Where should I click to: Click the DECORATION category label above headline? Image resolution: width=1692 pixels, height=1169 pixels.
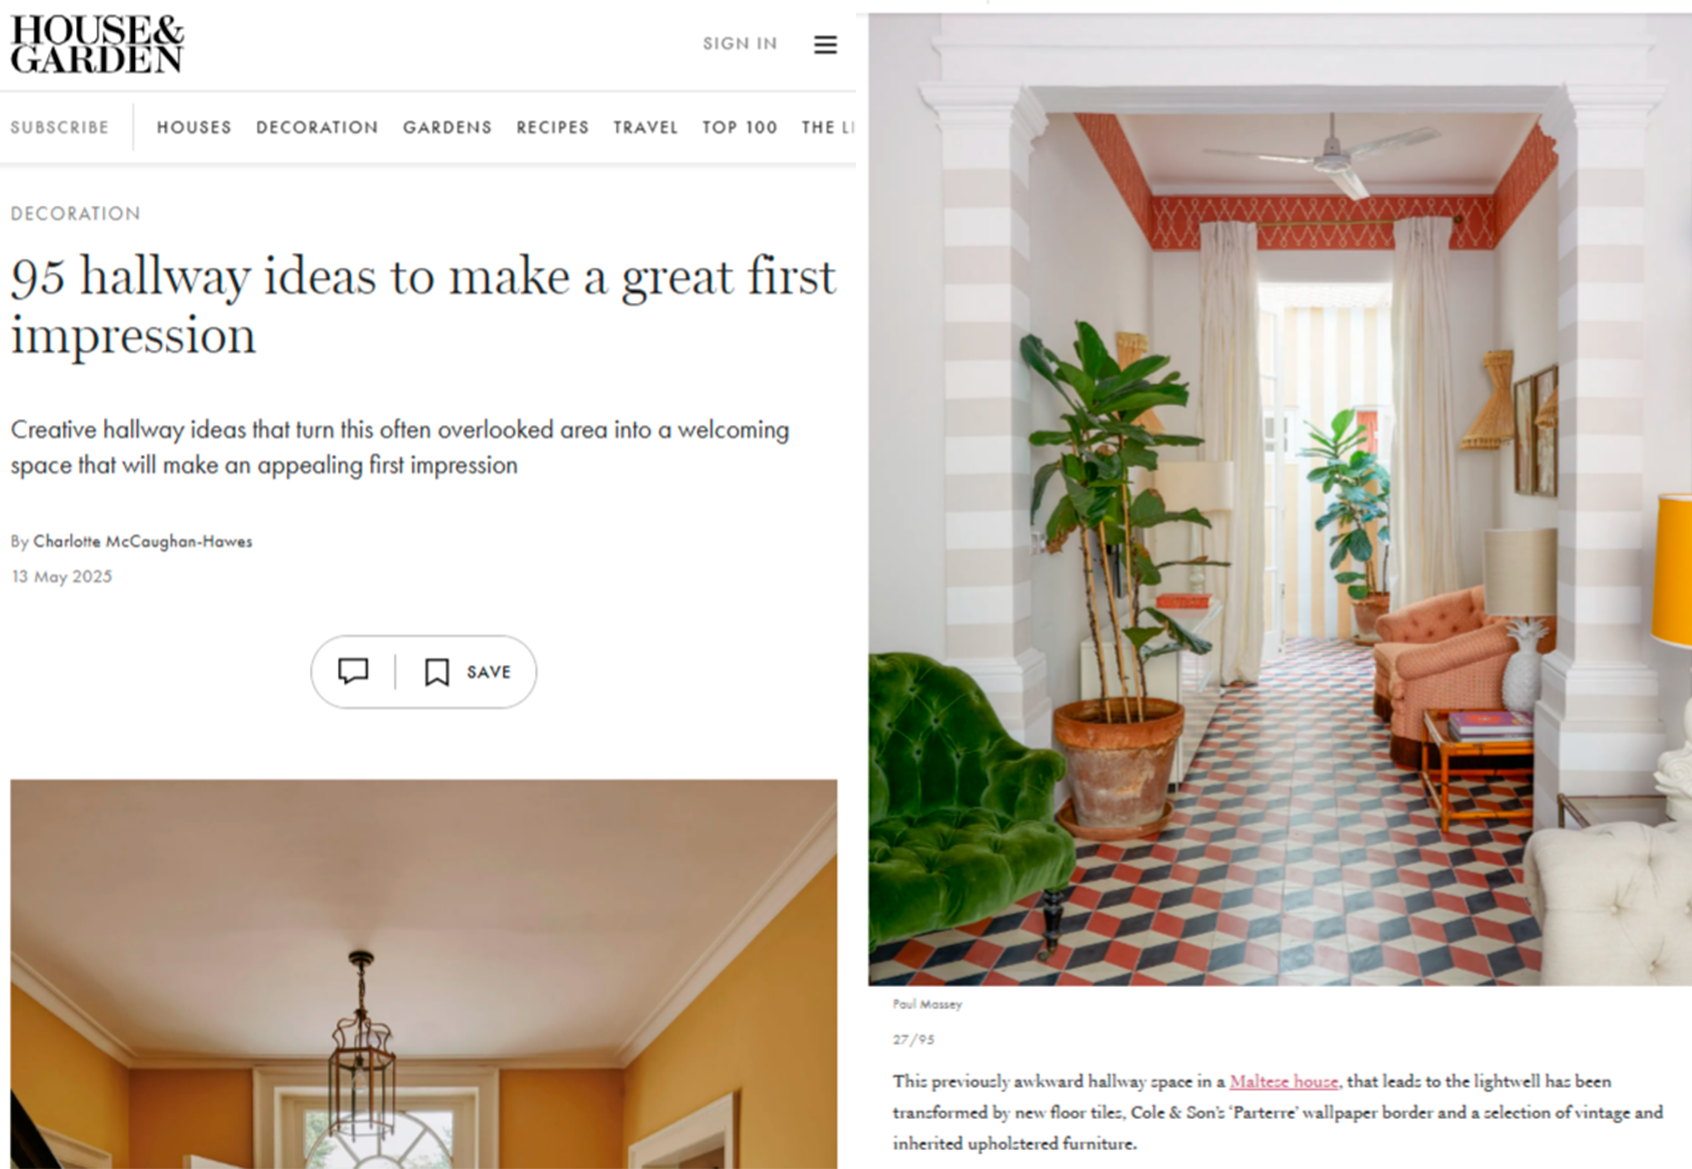click(76, 214)
